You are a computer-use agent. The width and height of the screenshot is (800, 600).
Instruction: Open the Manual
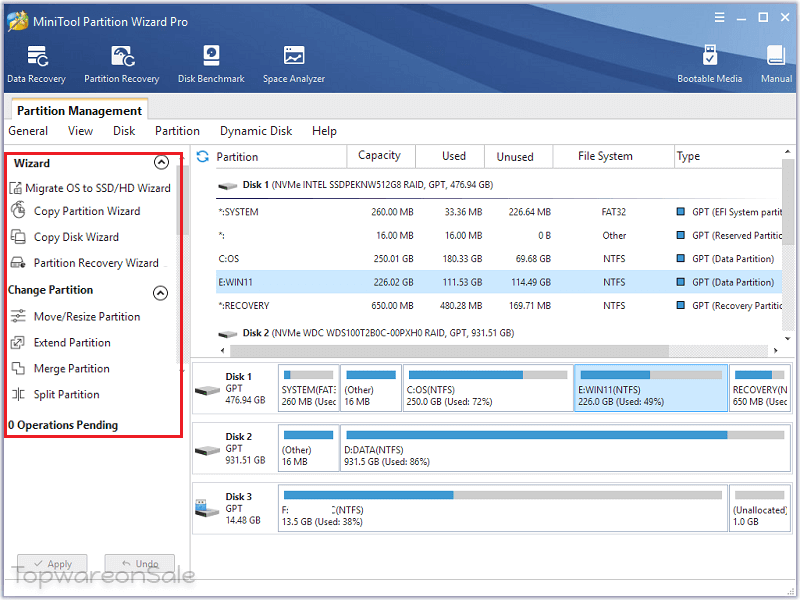tap(776, 64)
